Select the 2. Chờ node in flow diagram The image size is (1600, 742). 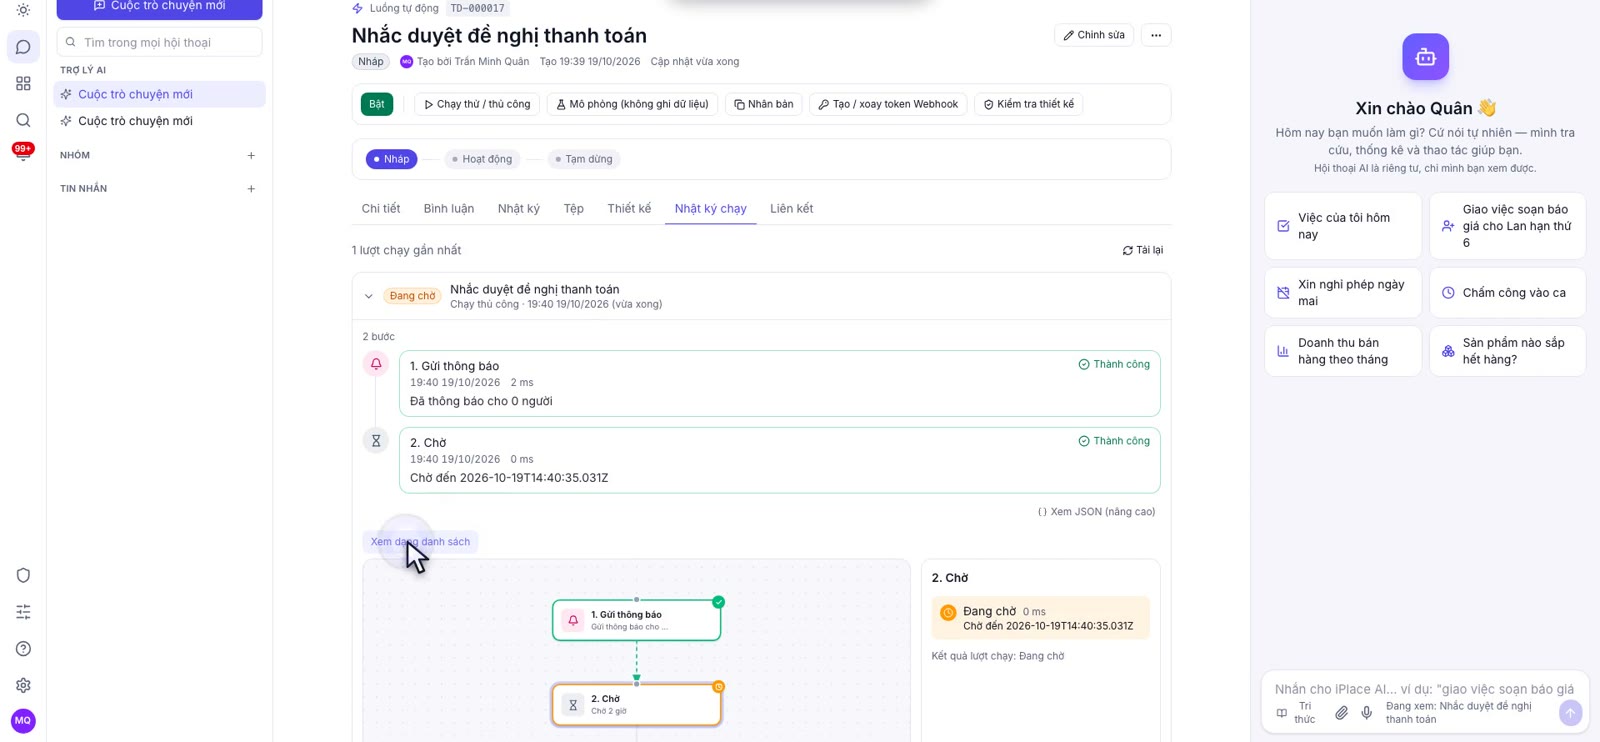[637, 705]
